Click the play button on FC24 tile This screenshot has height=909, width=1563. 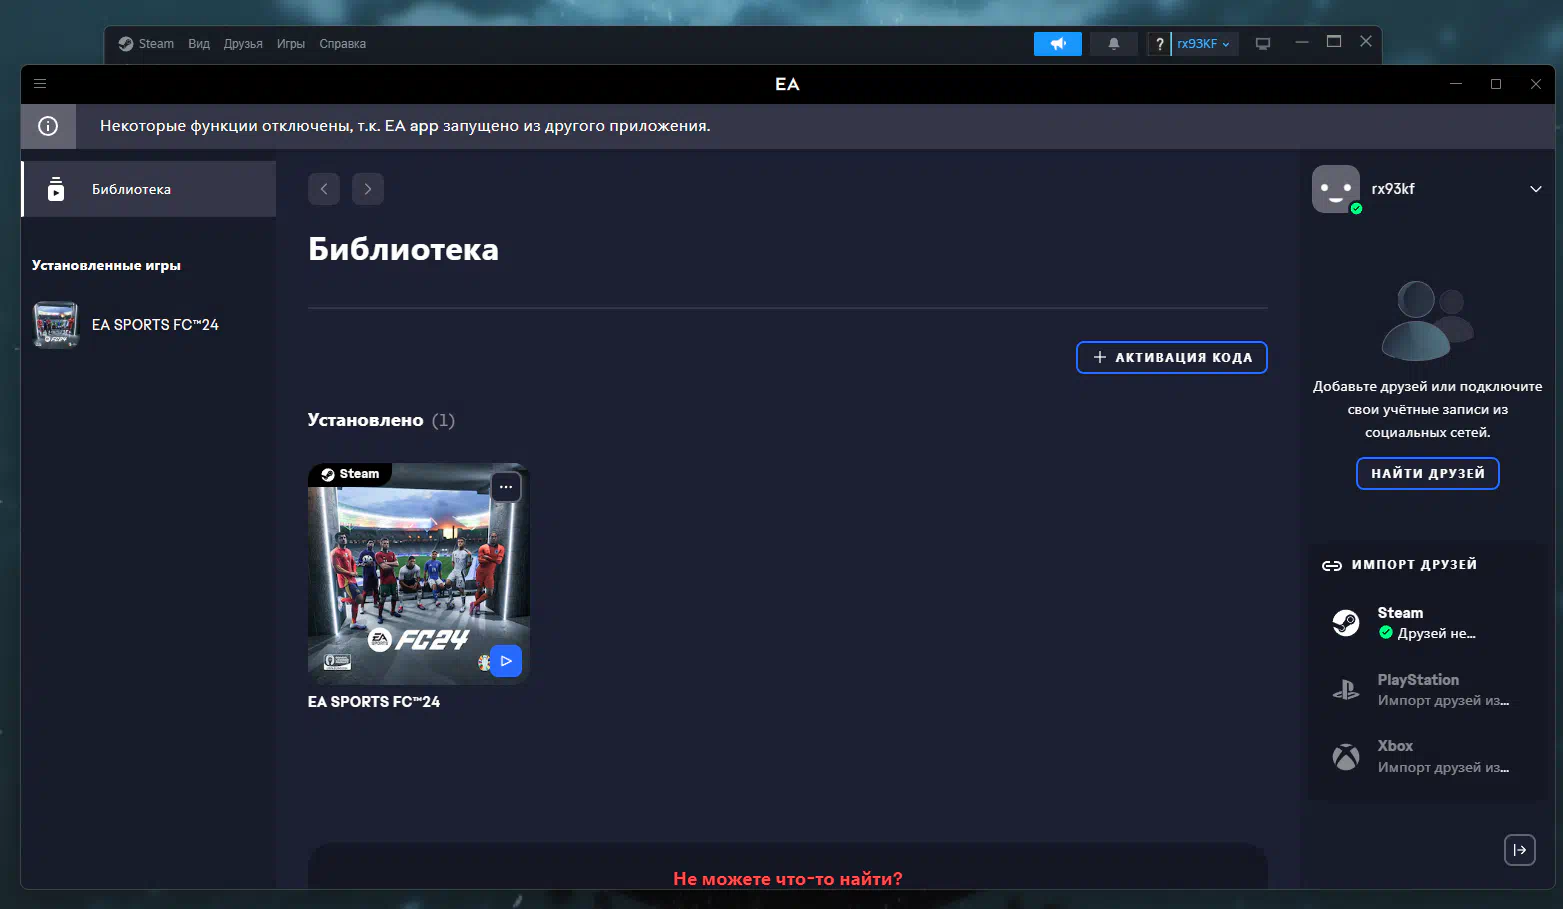[x=506, y=661]
